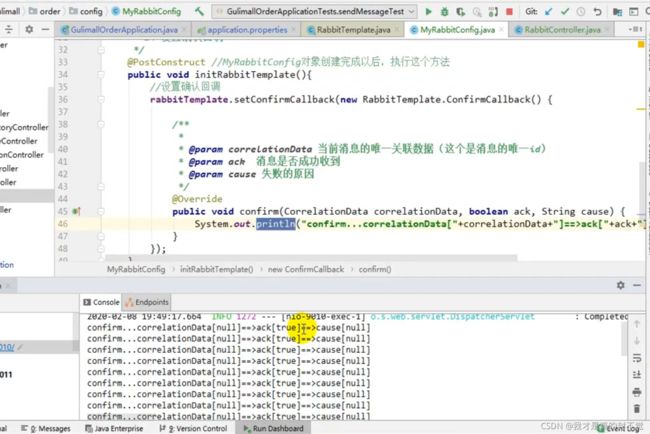Close the MyRabbitConfig.java tab

(502, 30)
